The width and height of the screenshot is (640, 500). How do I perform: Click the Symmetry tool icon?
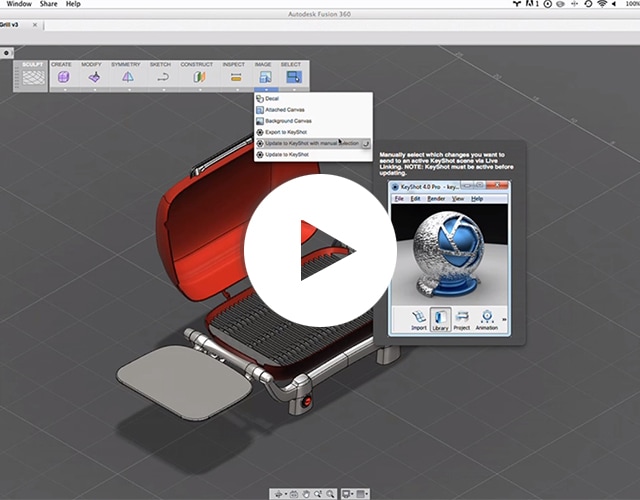pyautogui.click(x=128, y=77)
